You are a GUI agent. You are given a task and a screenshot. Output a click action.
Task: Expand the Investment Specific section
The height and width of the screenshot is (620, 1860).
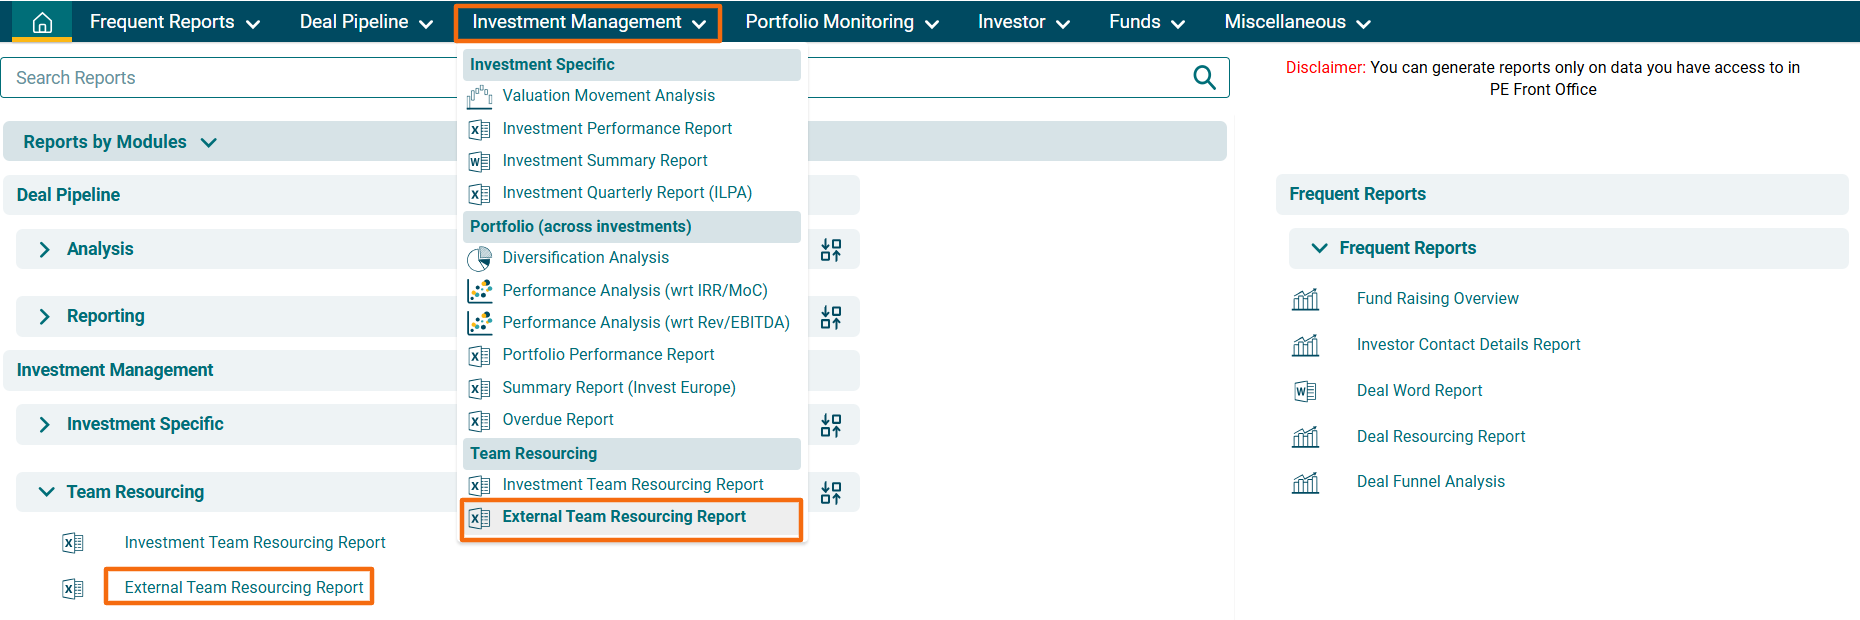pos(45,425)
